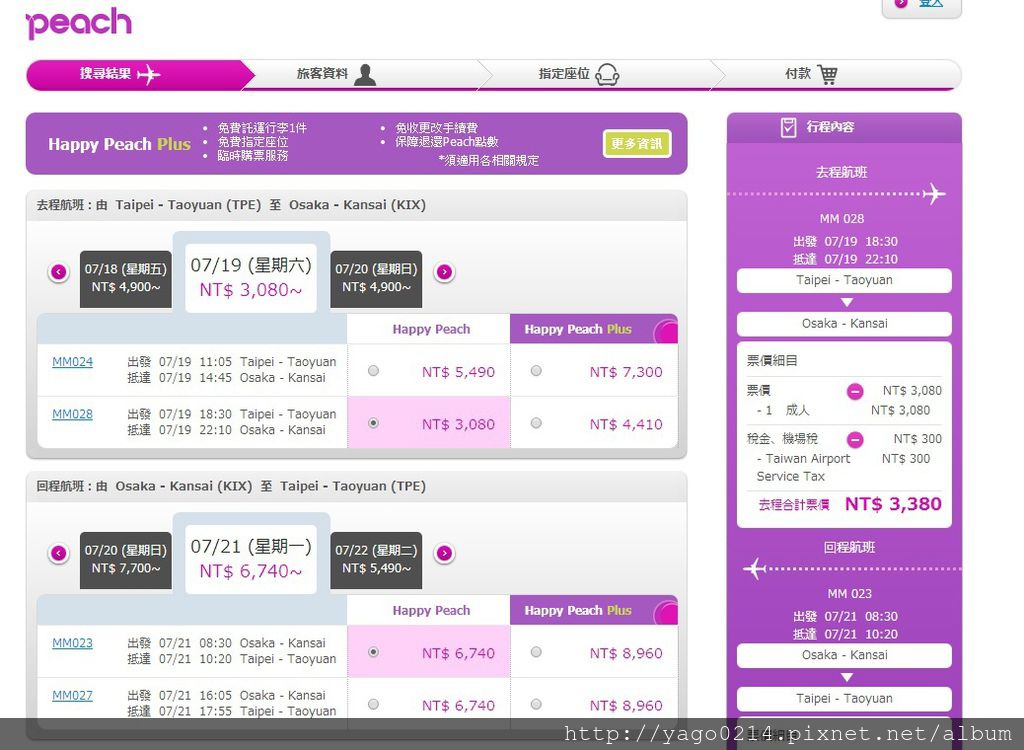The height and width of the screenshot is (750, 1024).
Task: Click the 票價細目 heading
Action: point(772,361)
